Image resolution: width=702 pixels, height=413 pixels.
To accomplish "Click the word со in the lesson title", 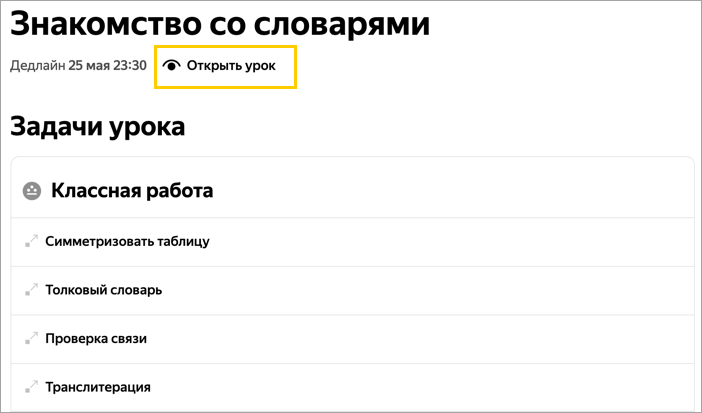I will point(227,23).
